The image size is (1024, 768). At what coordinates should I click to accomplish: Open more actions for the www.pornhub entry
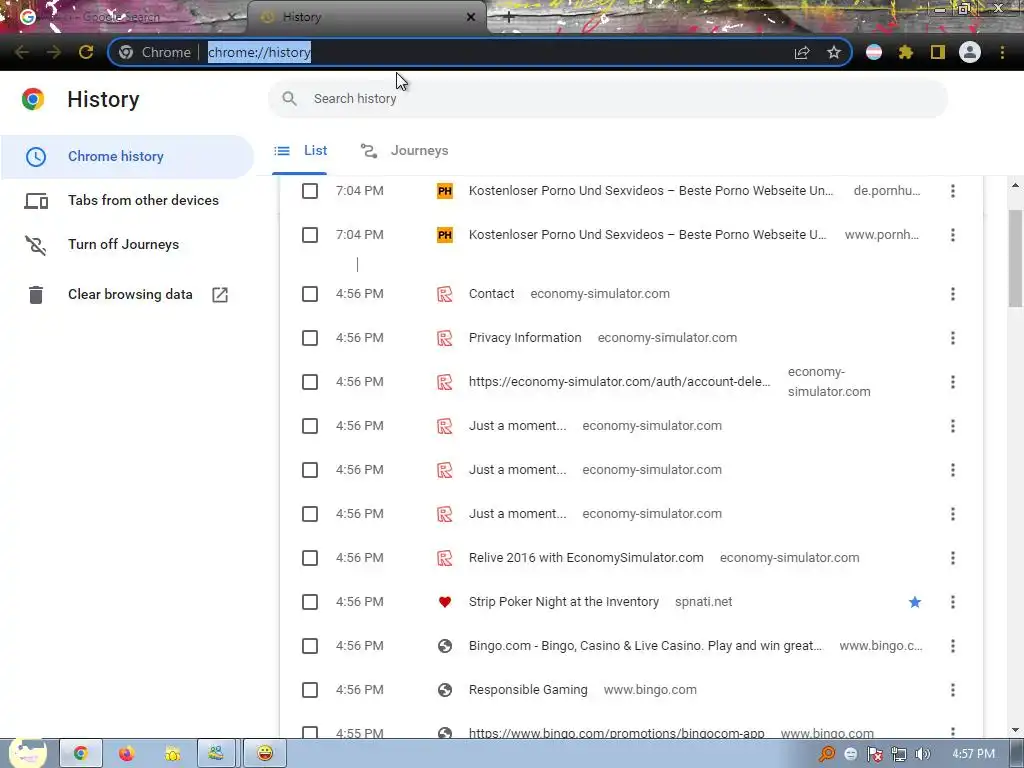tap(953, 235)
